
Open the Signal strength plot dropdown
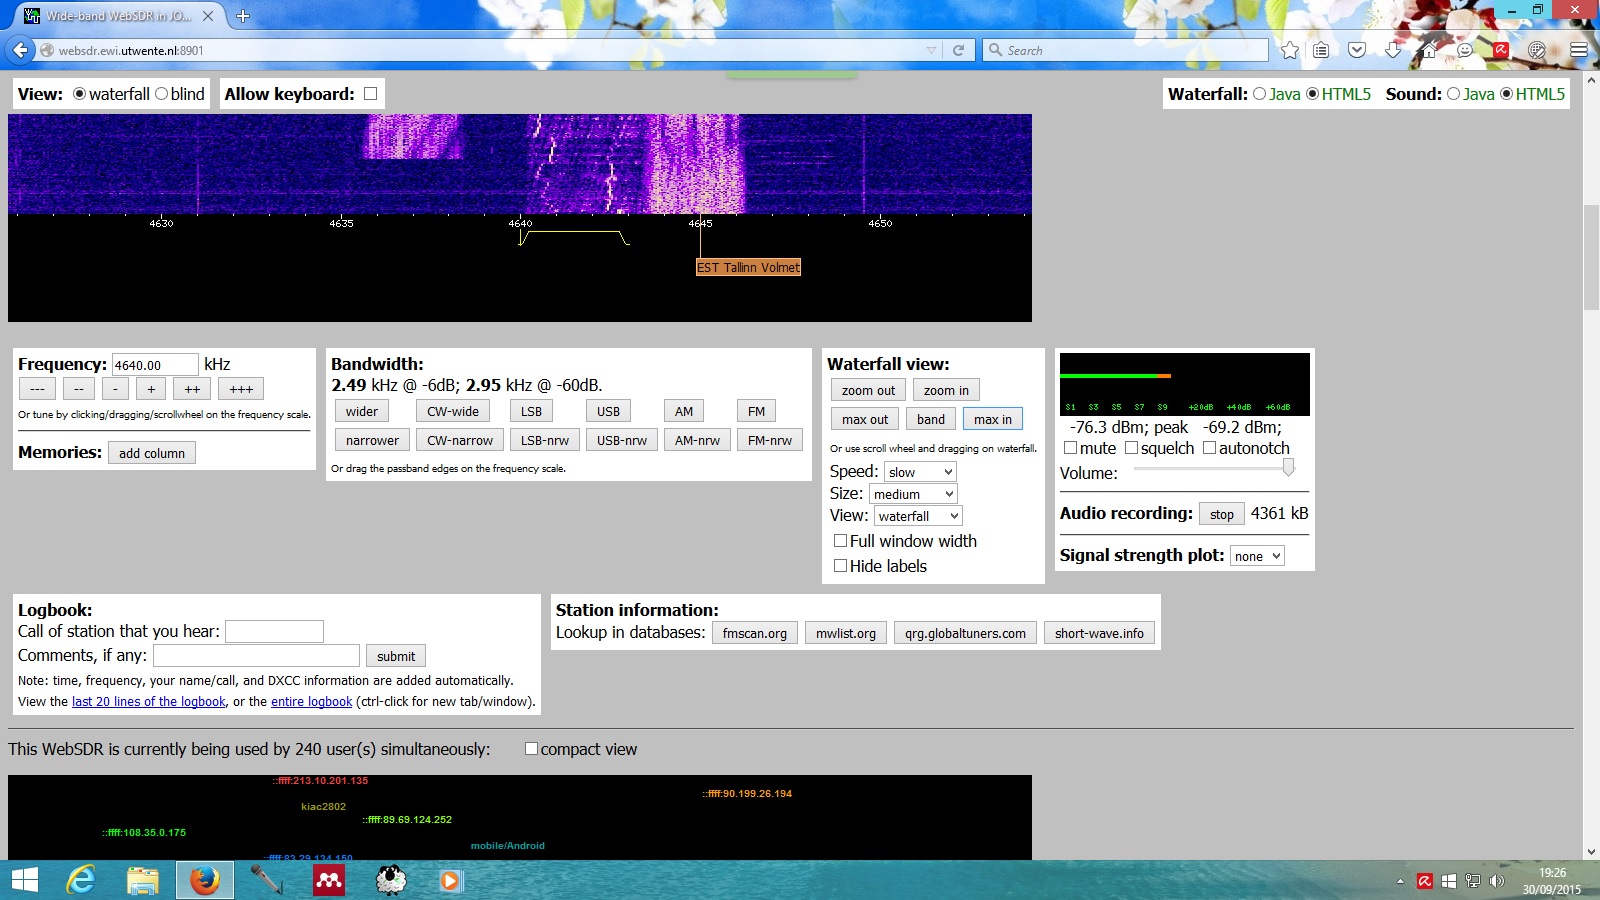(1257, 556)
